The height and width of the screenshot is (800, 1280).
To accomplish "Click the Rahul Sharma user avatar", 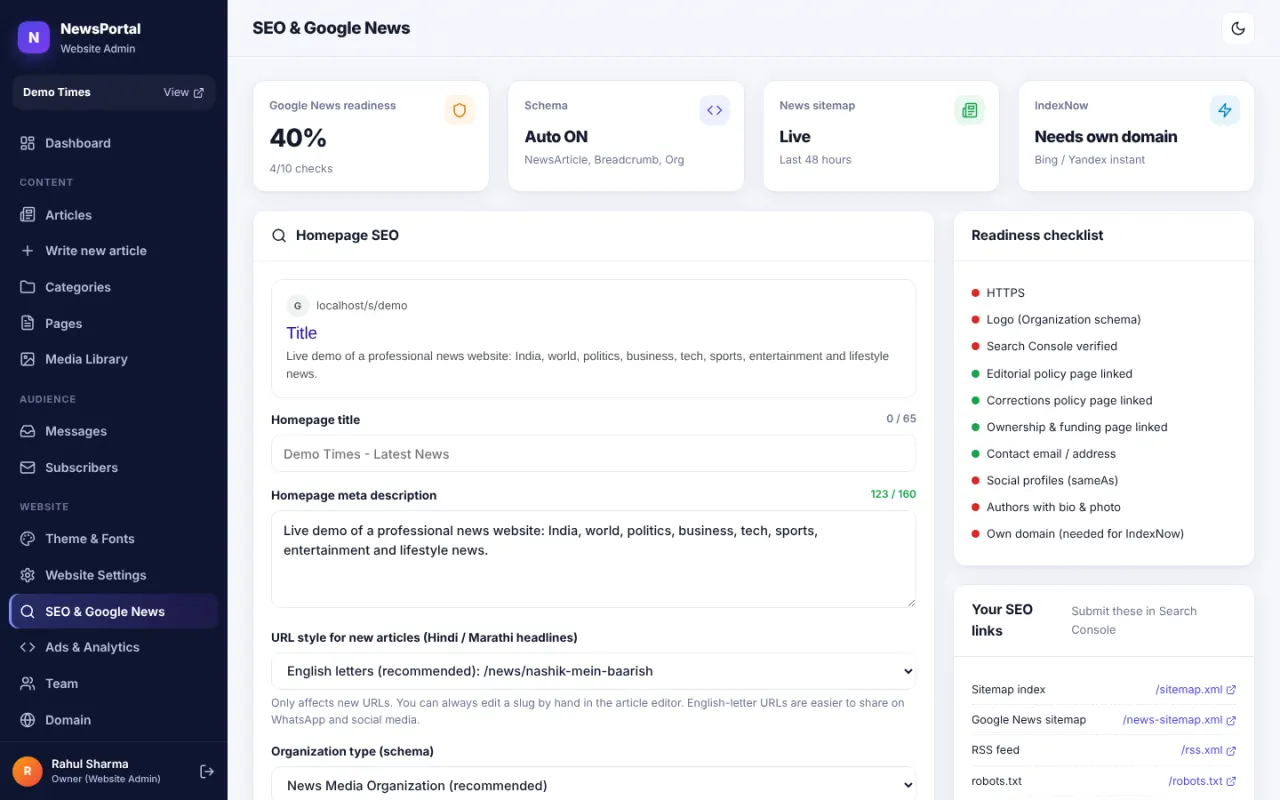I will (27, 771).
